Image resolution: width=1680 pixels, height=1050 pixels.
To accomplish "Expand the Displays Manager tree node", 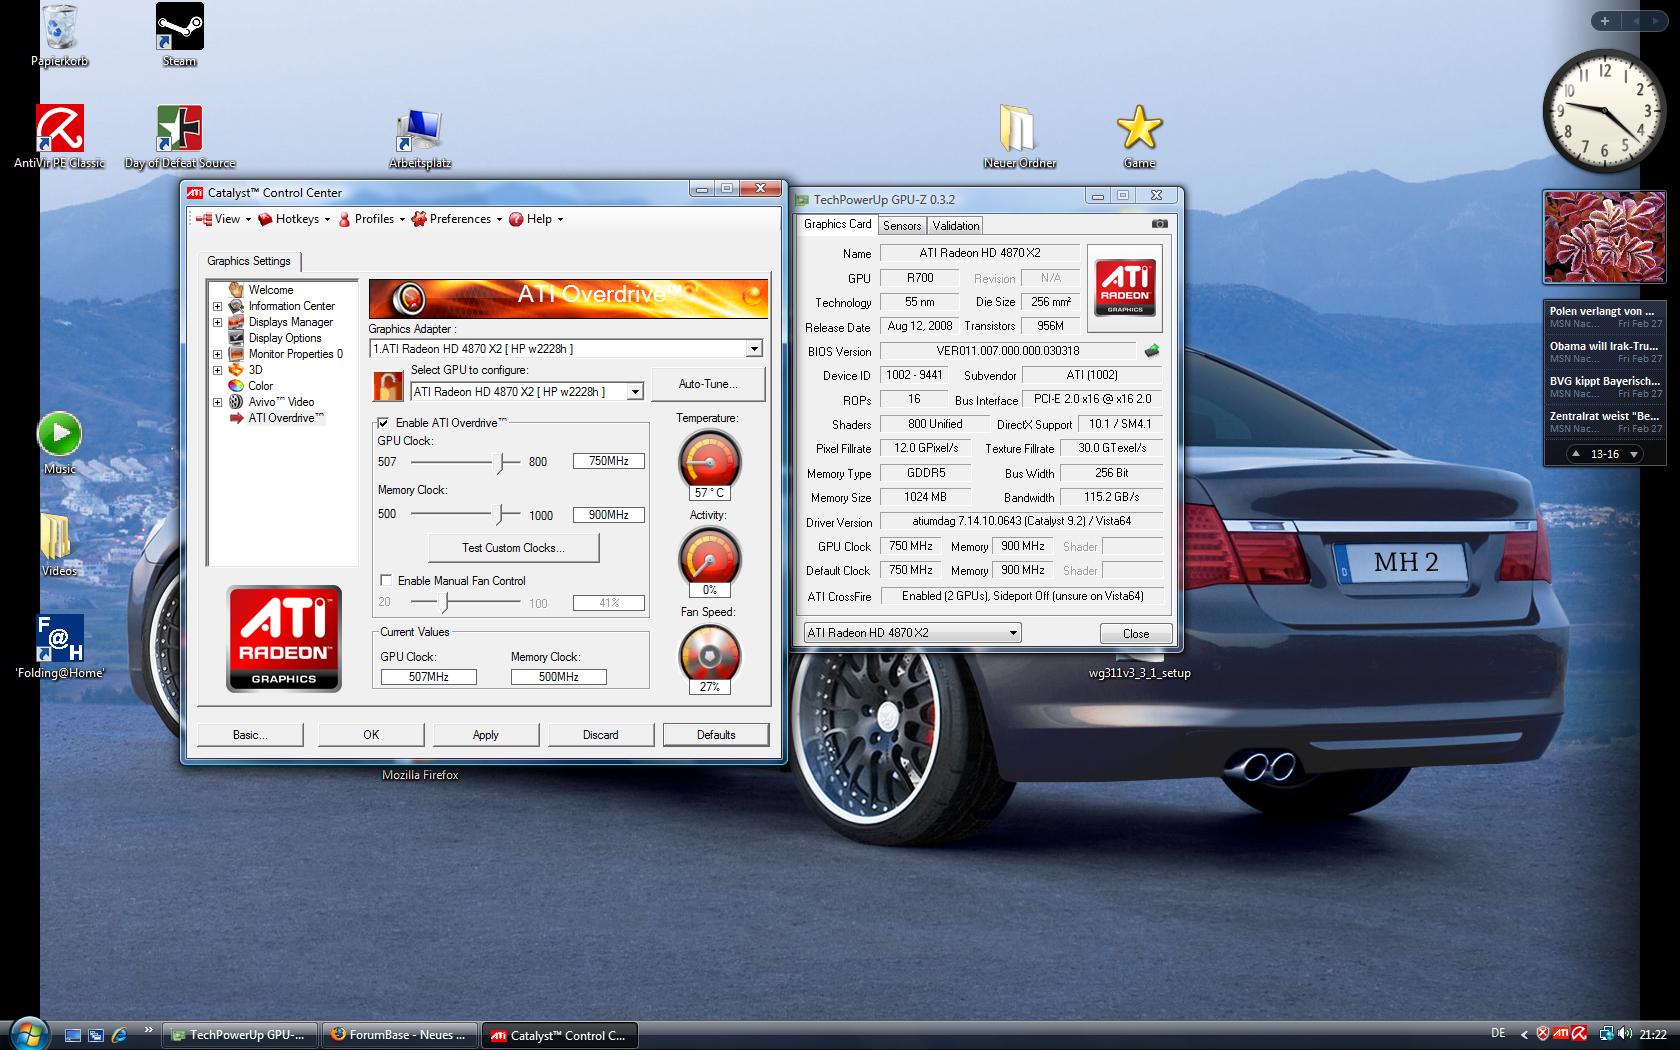I will (217, 322).
